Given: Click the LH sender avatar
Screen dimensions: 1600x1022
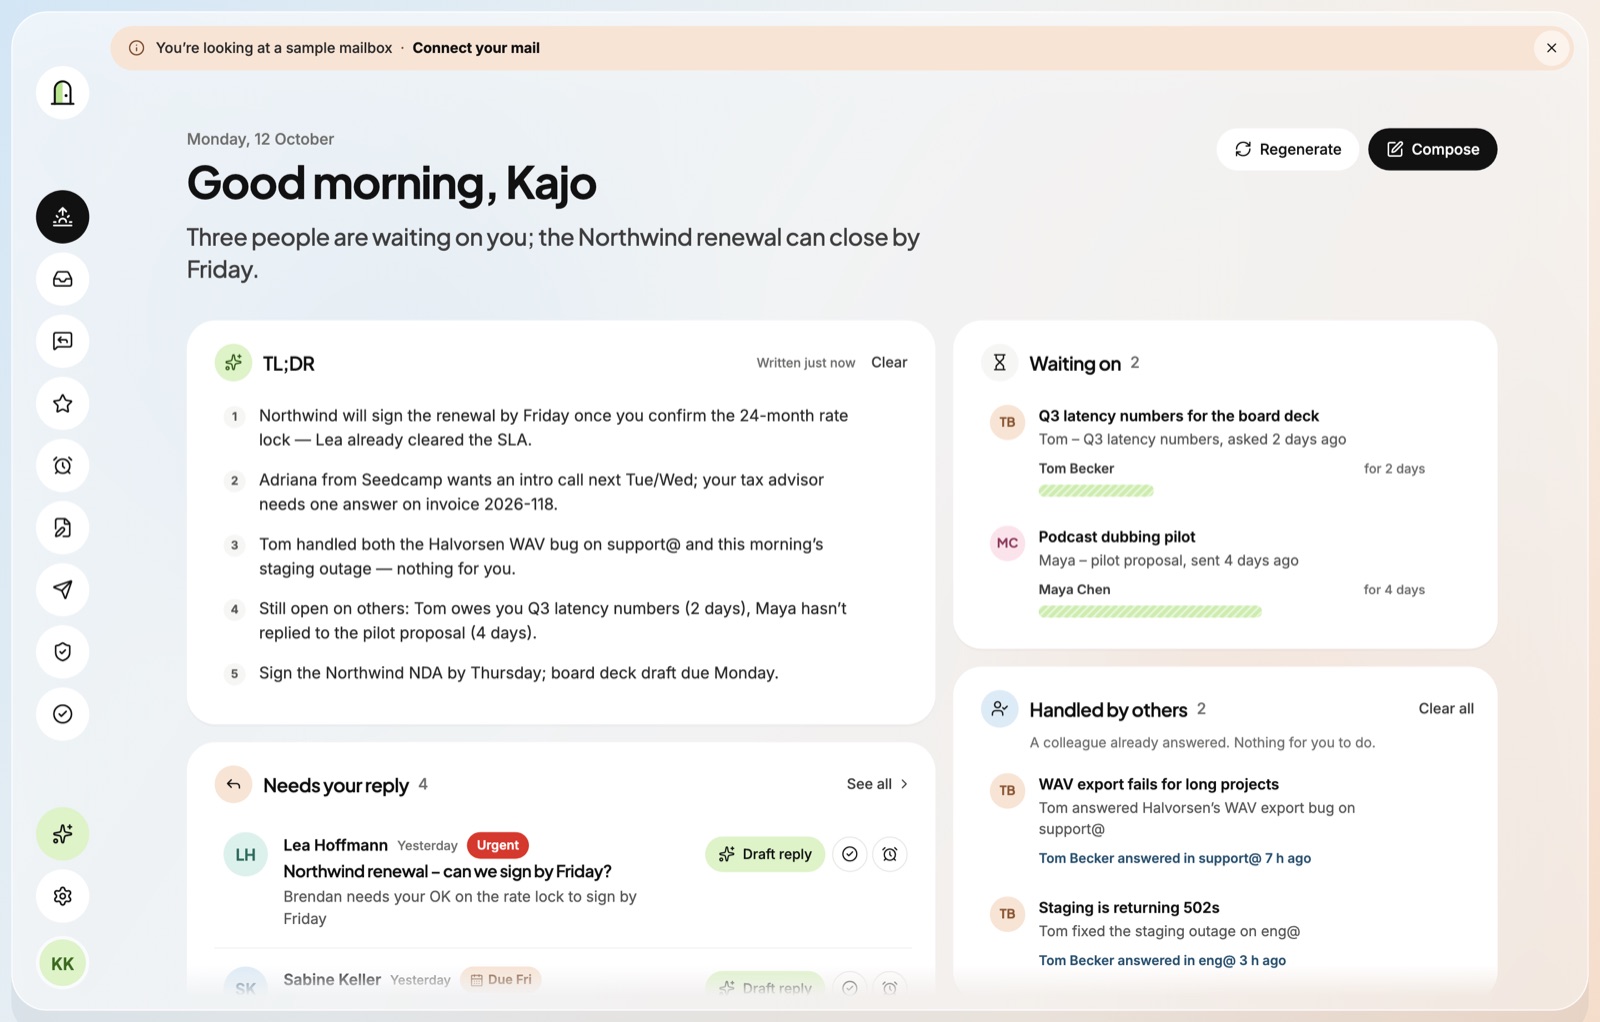Looking at the screenshot, I should click(x=245, y=855).
